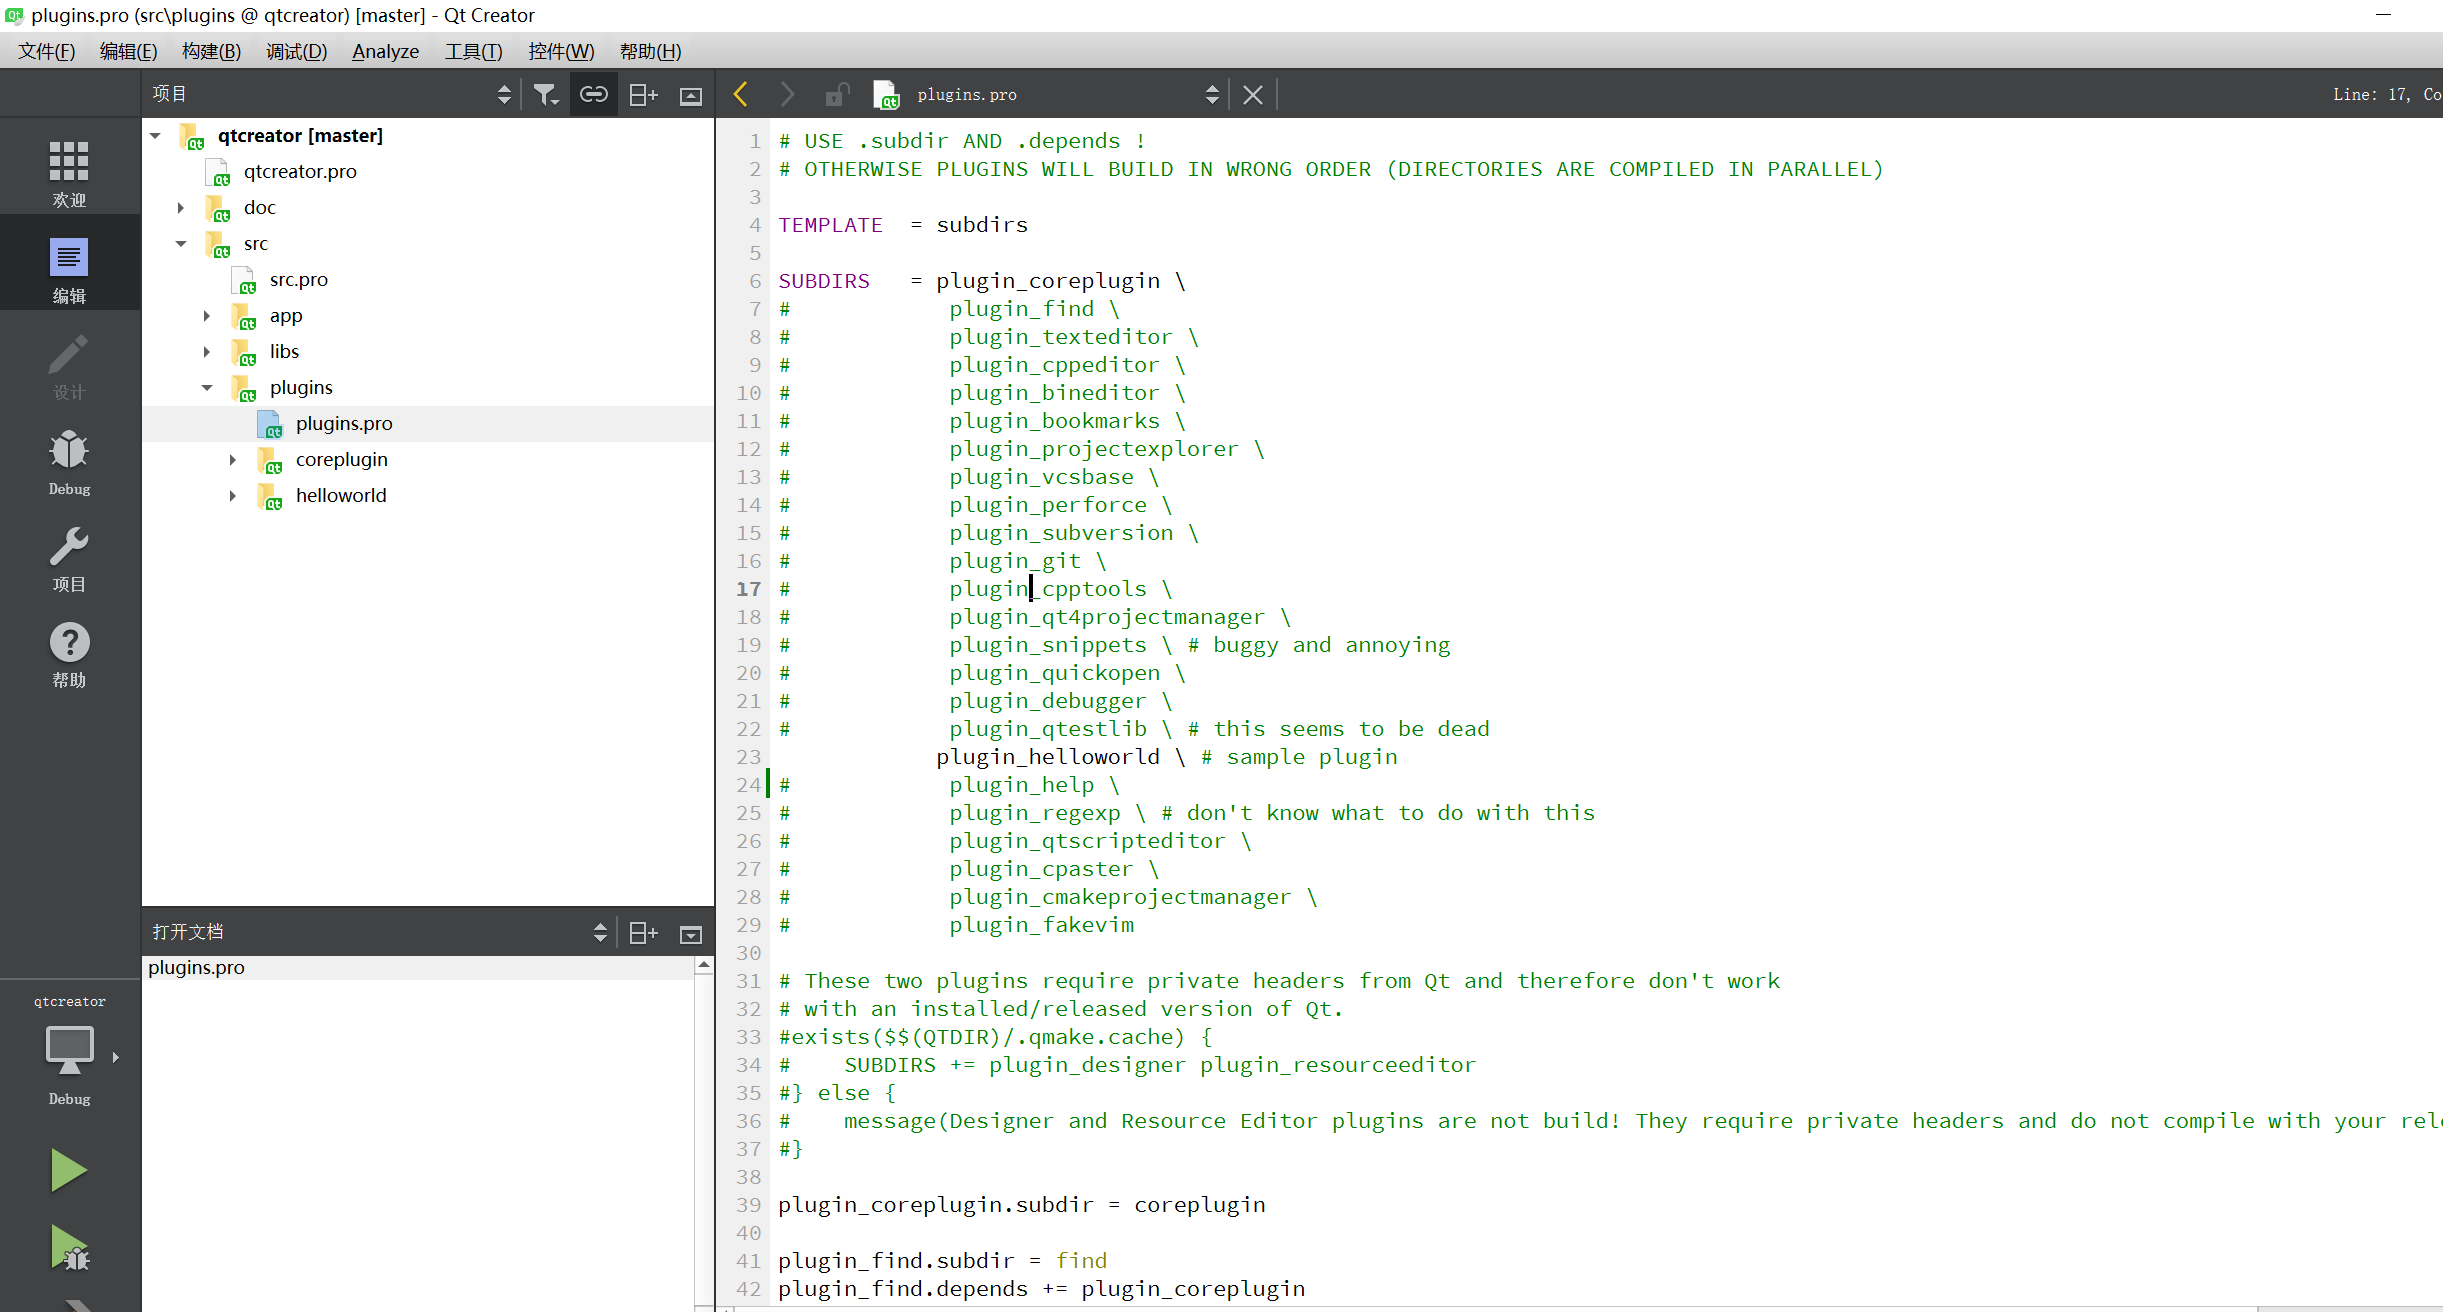The height and width of the screenshot is (1312, 2443).
Task: Click the split editor view icon in toolbar
Action: tap(643, 92)
